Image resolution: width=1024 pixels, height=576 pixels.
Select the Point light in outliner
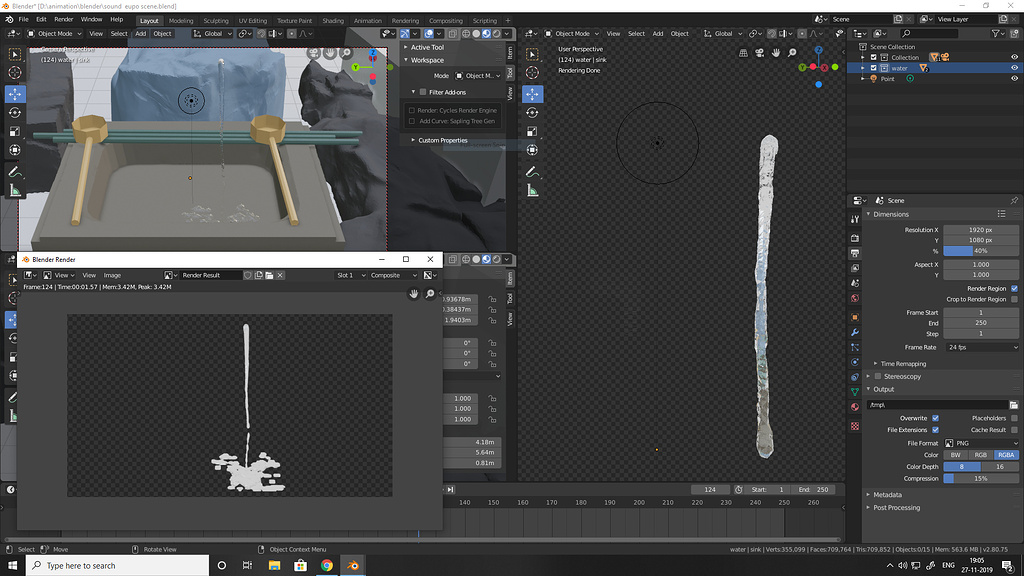887,78
